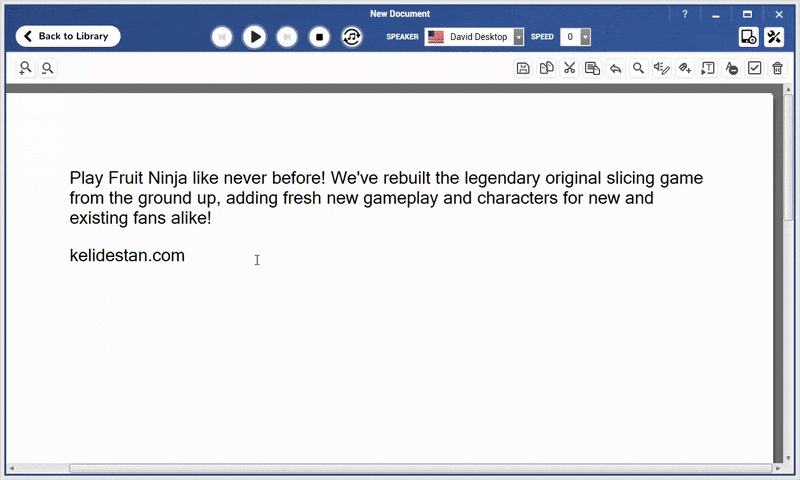Click the scissors cut icon
The width and height of the screenshot is (800, 480).
click(569, 68)
